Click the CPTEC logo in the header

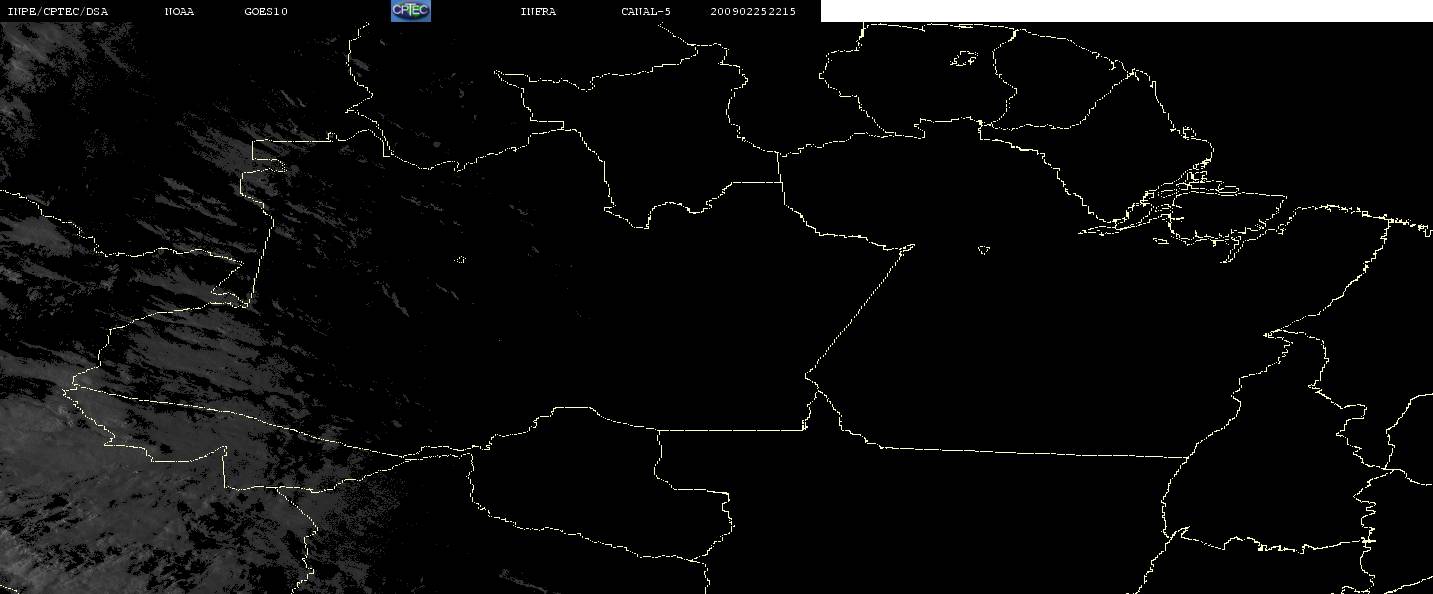(410, 11)
